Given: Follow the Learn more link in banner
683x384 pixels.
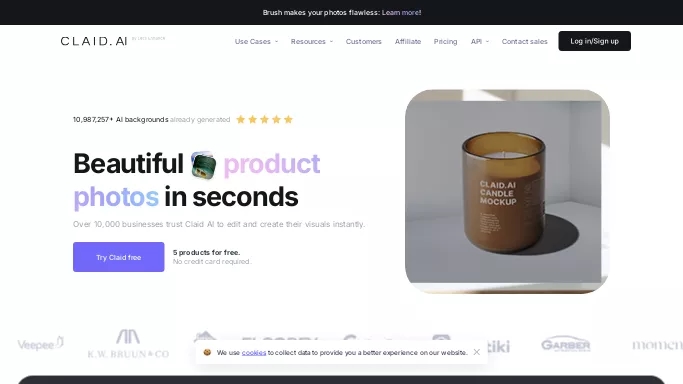Looking at the screenshot, I should pyautogui.click(x=401, y=13).
